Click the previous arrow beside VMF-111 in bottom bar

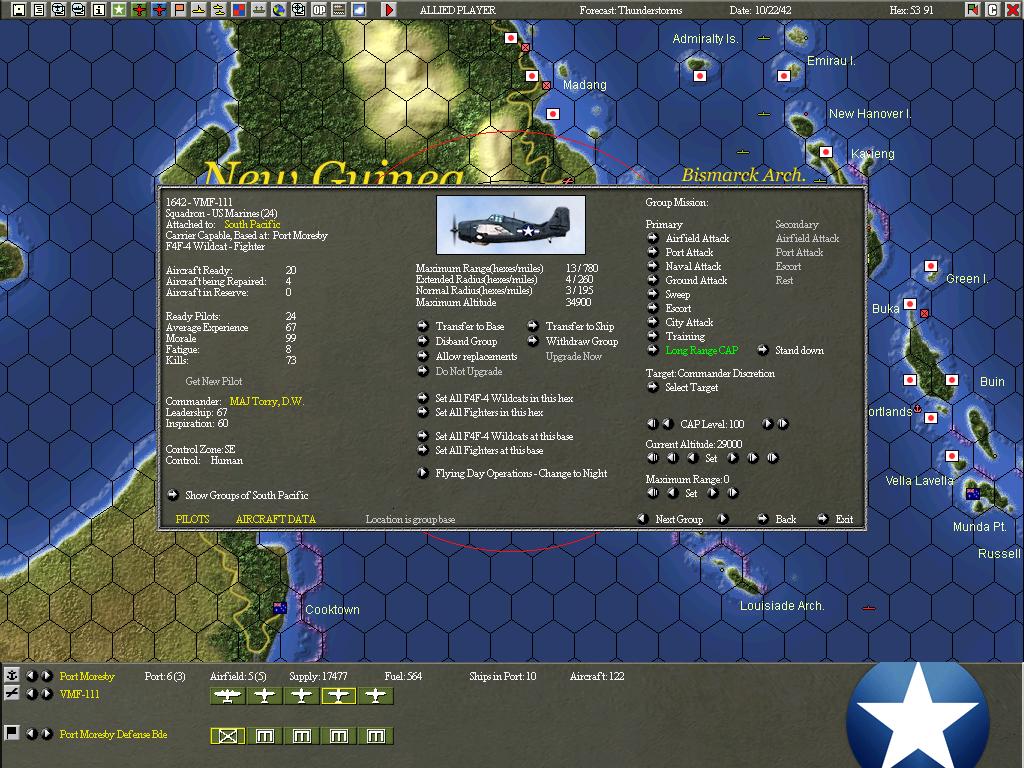[x=31, y=694]
